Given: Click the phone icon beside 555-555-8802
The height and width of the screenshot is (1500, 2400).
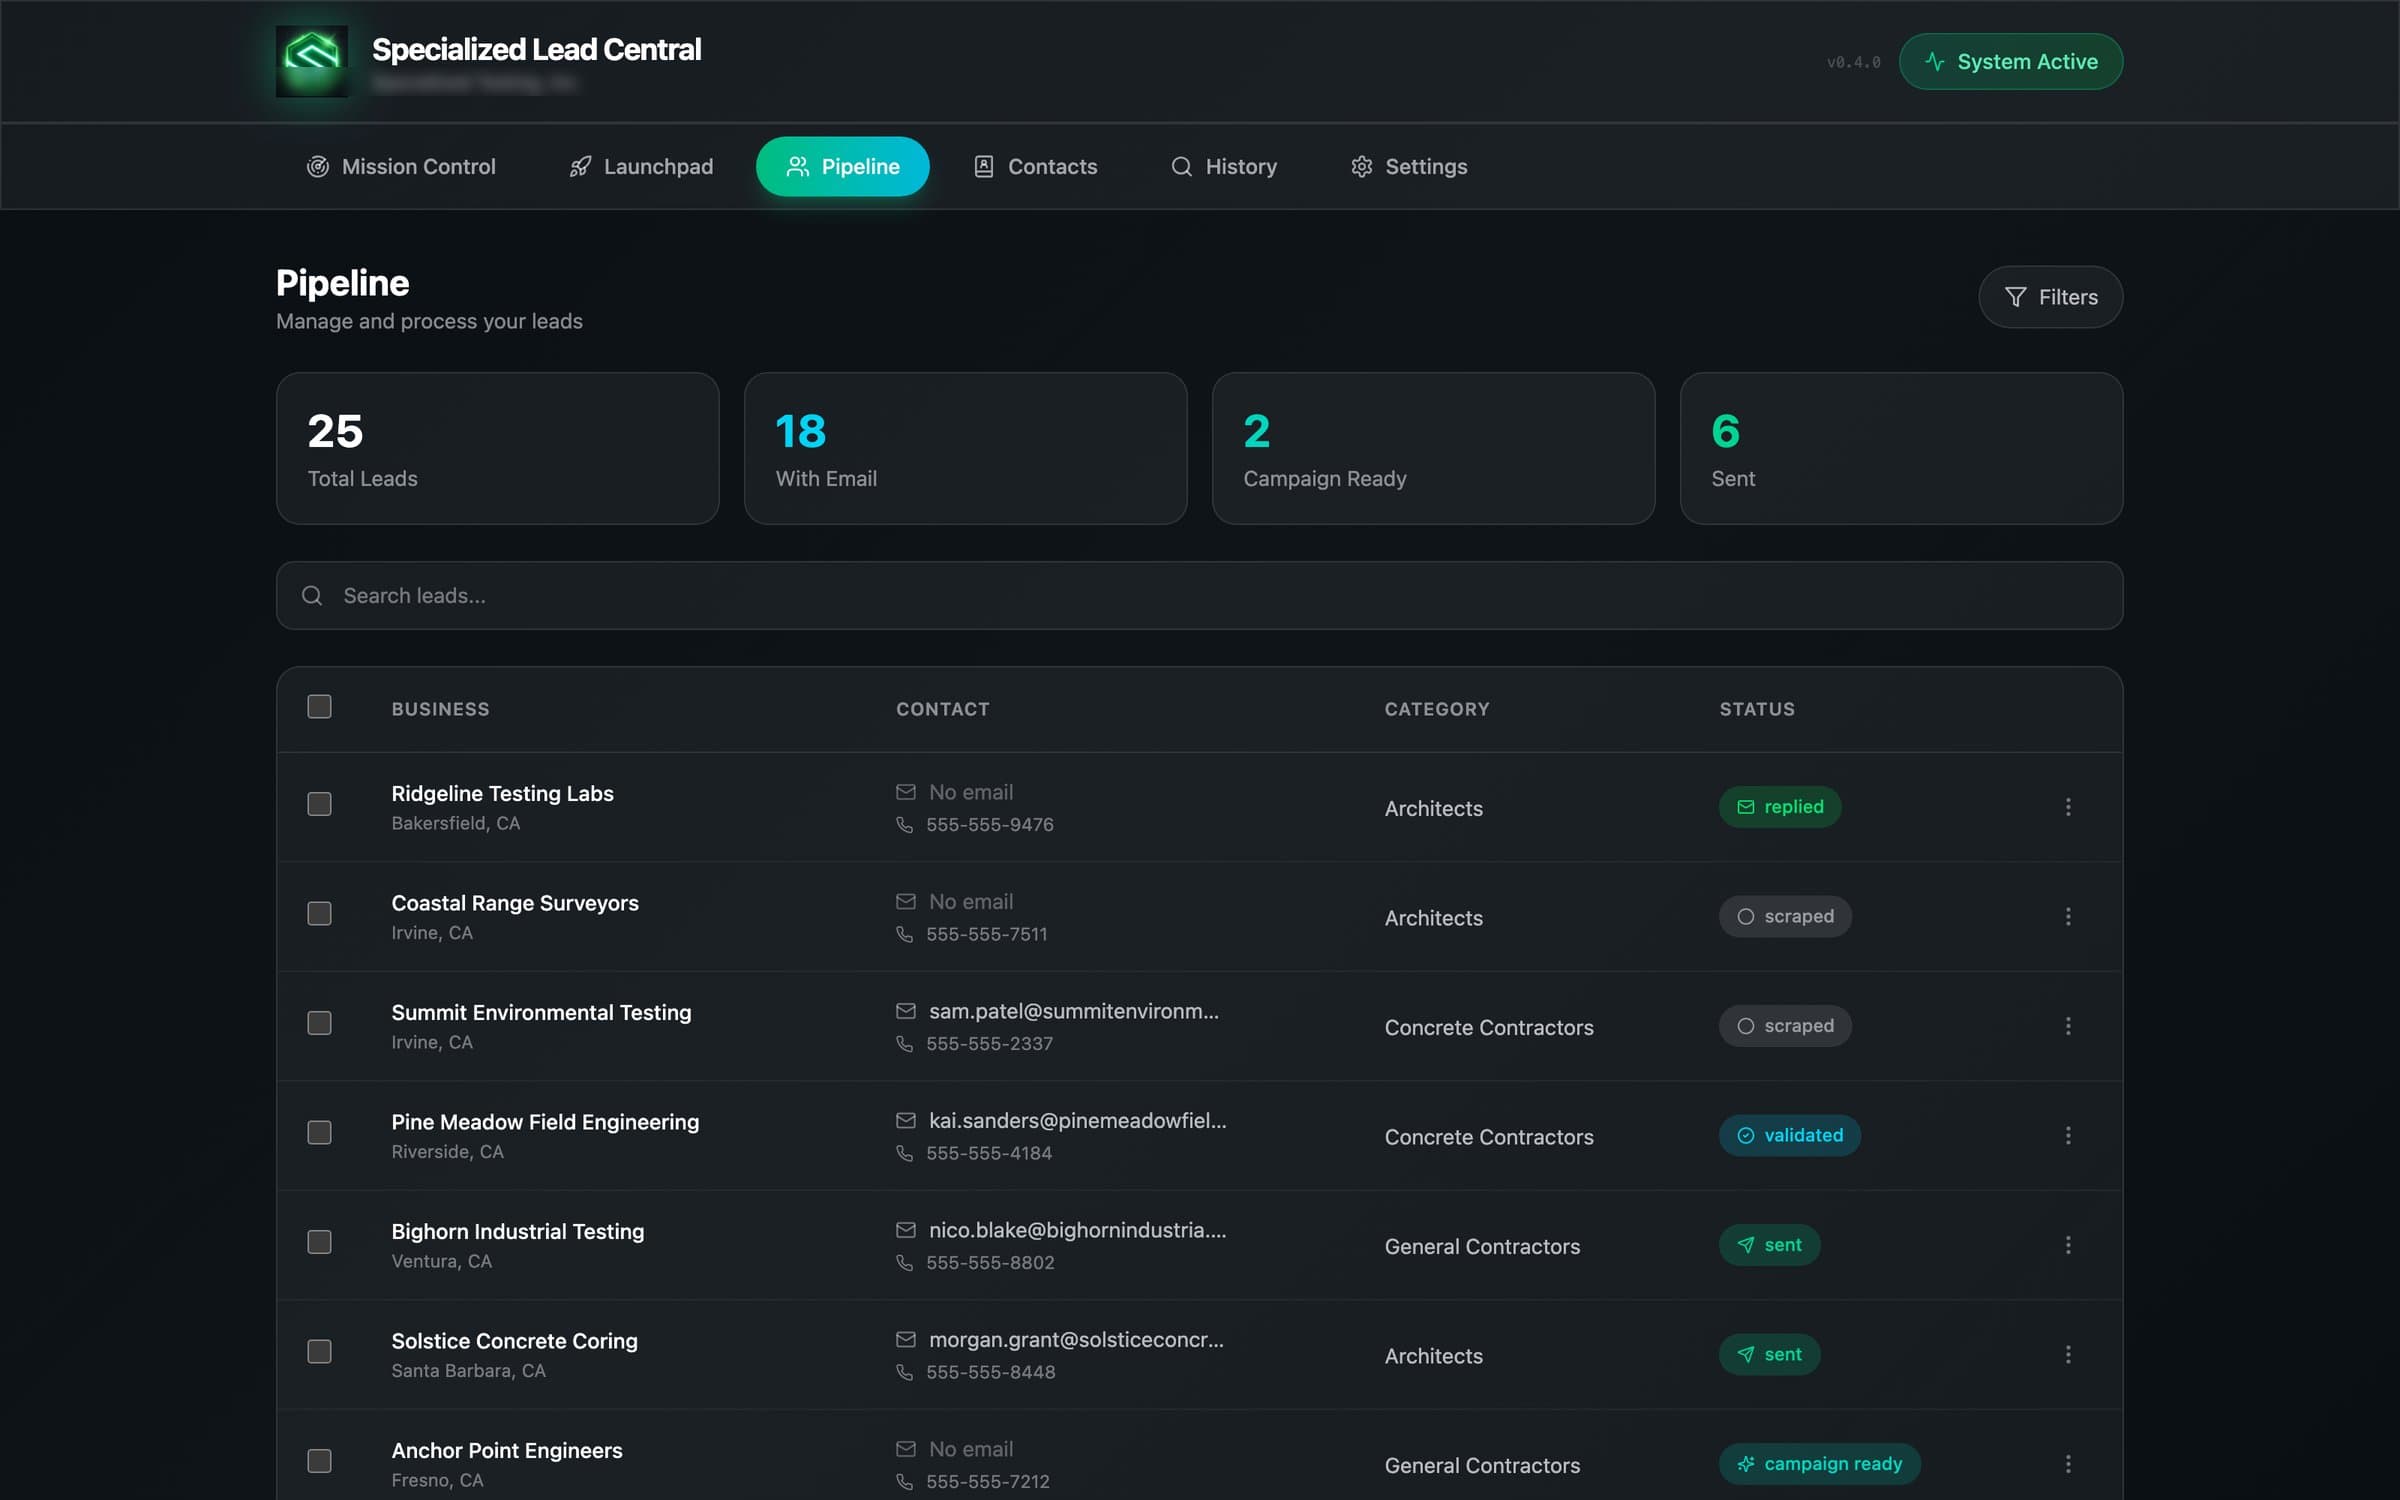Looking at the screenshot, I should (x=905, y=1263).
